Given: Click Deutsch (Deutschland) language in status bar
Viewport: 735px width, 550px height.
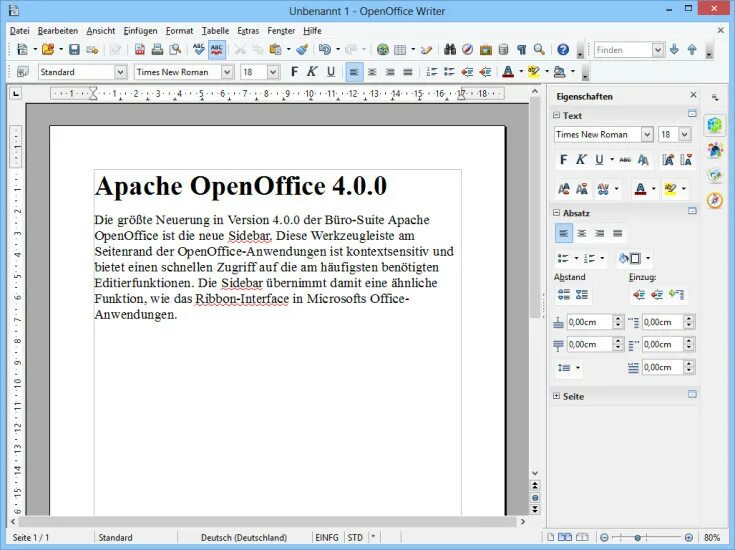Looking at the screenshot, I should pyautogui.click(x=244, y=537).
